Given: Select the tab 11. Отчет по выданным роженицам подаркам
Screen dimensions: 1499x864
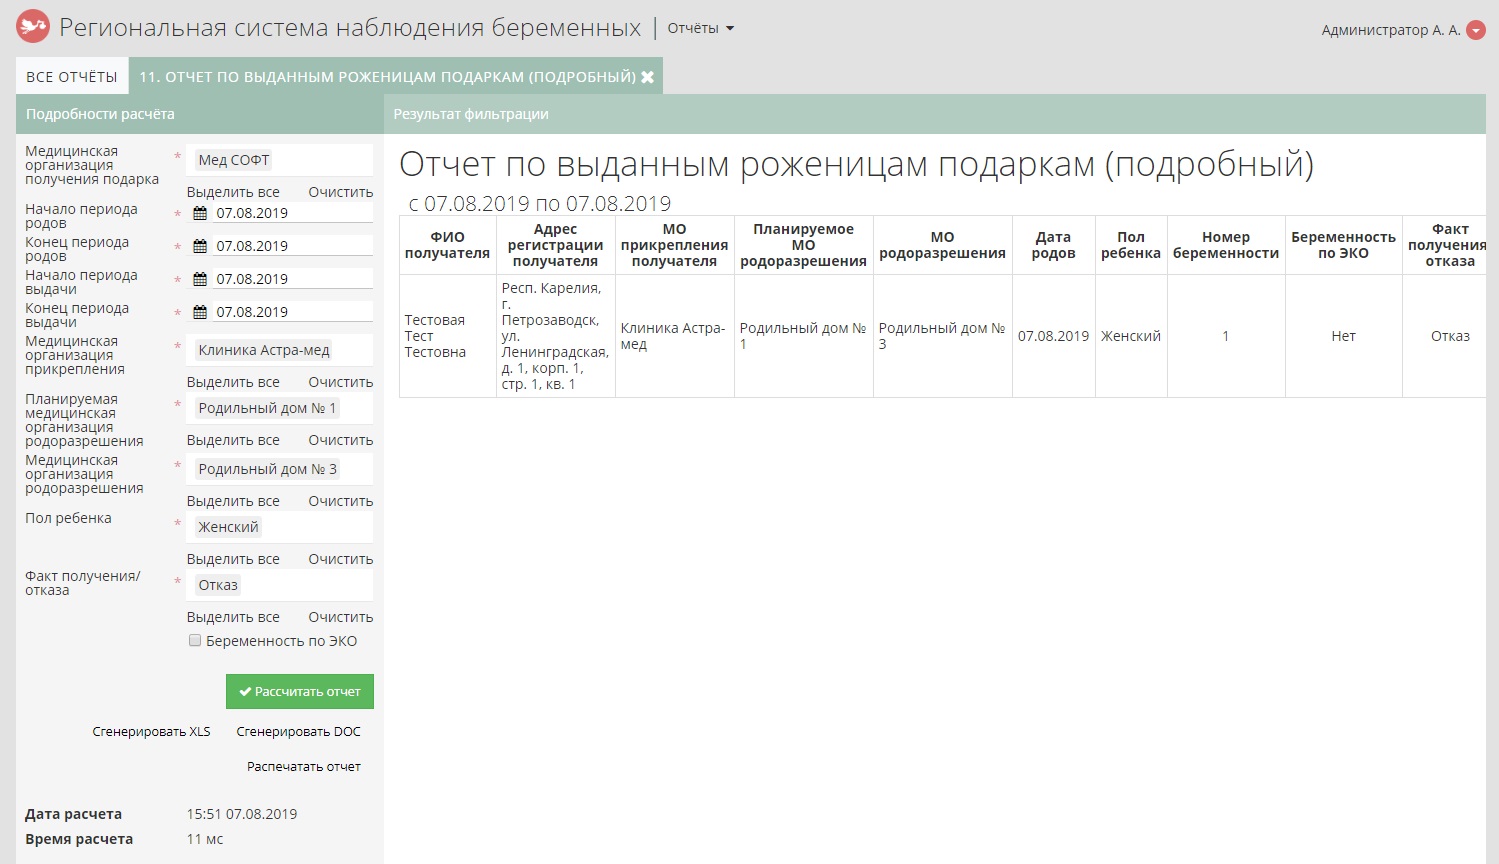Looking at the screenshot, I should point(387,77).
